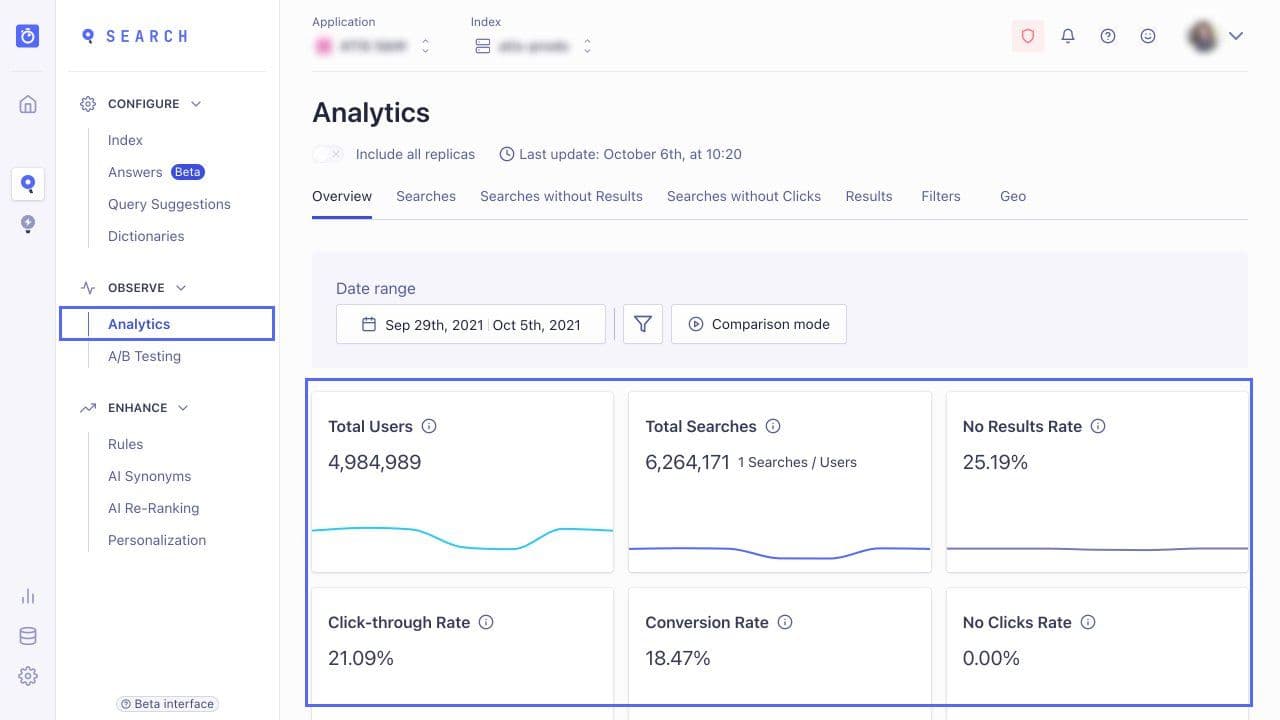Click info icon next to No Clicks Rate
Viewport: 1280px width, 720px height.
tap(1088, 622)
